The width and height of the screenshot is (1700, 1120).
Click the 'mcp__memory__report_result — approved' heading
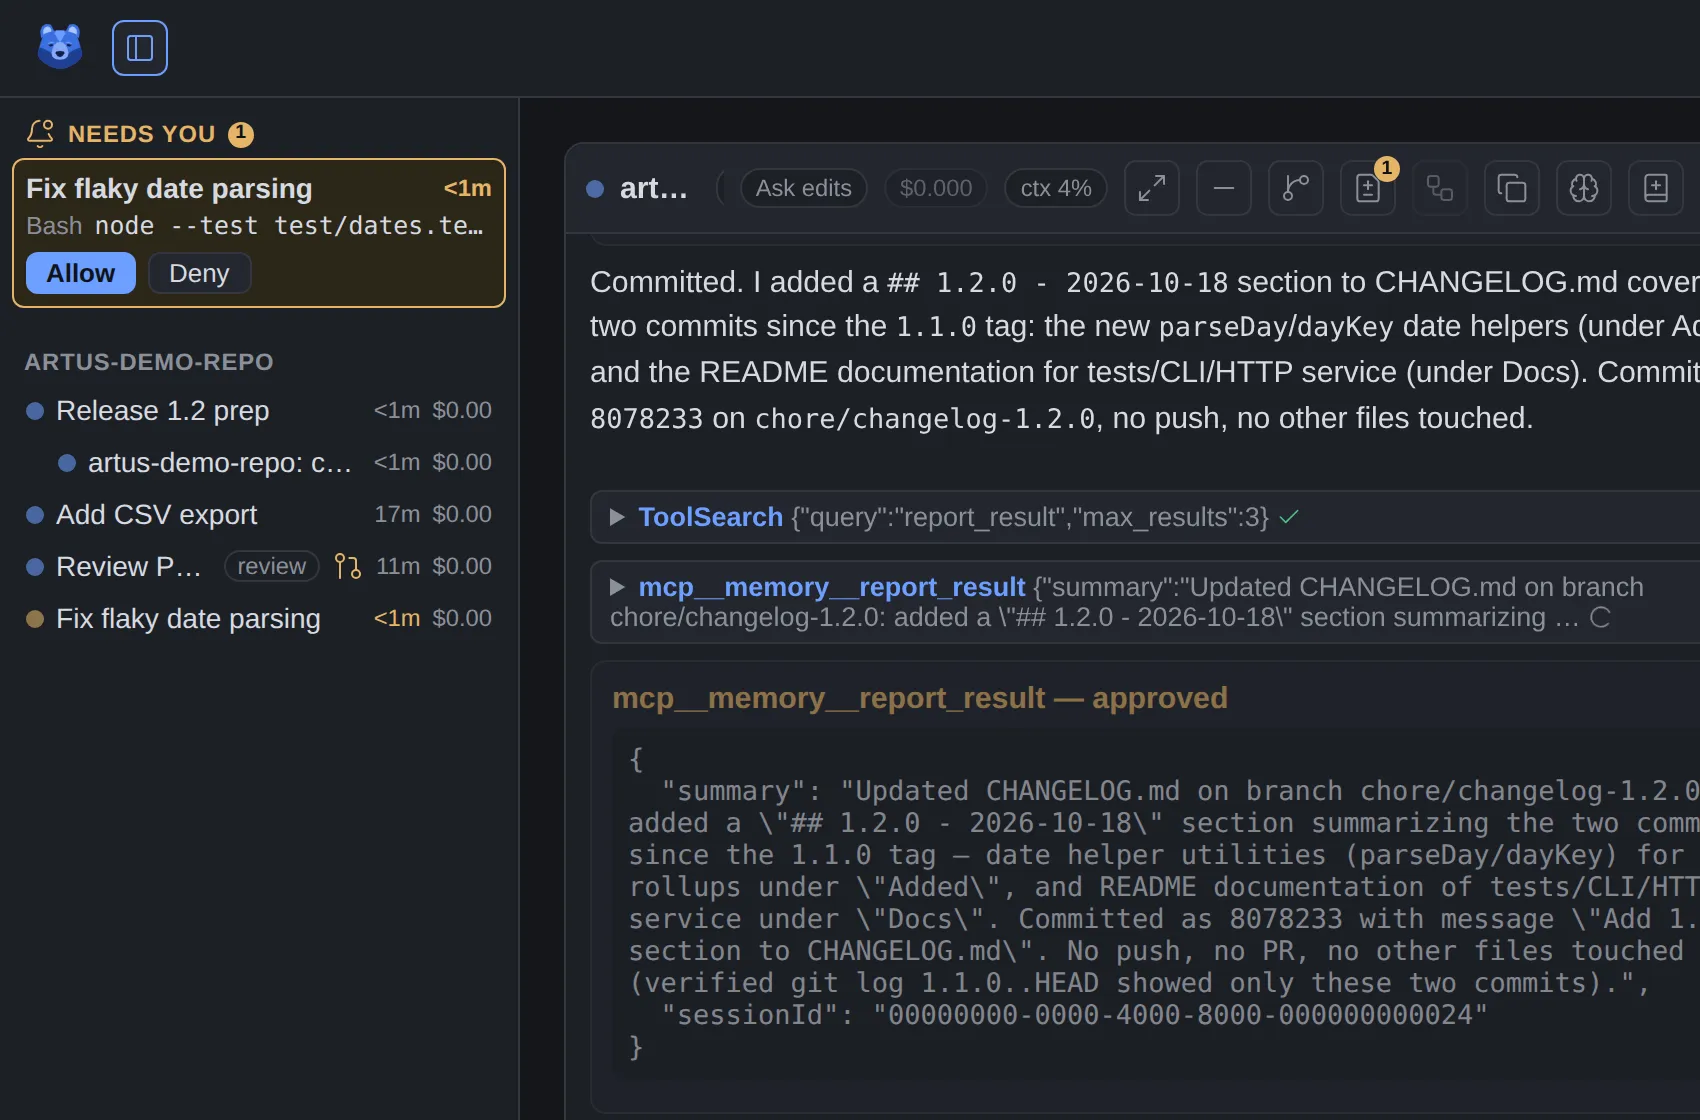(920, 698)
